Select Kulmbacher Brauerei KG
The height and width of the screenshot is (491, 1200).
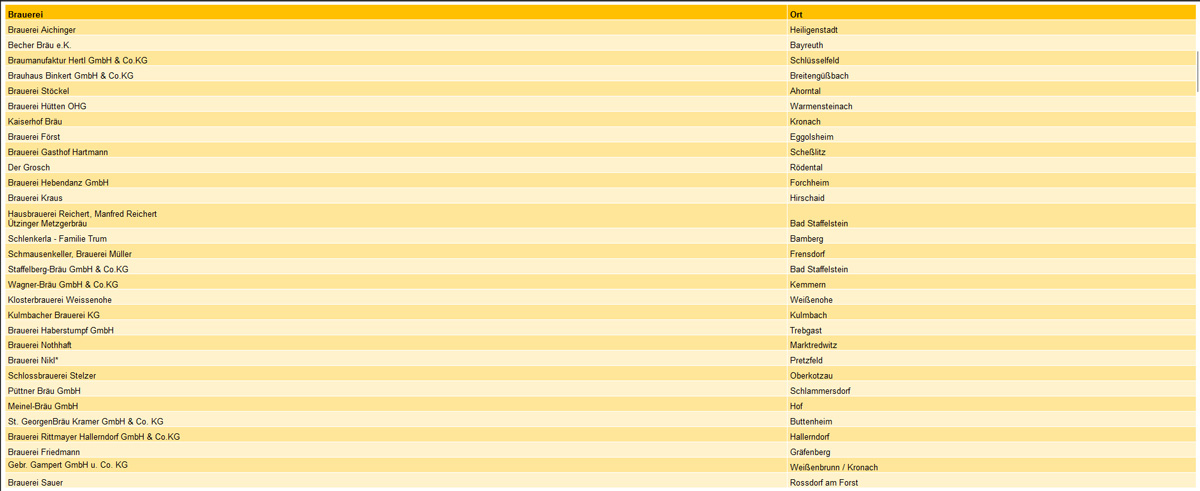pos(53,315)
